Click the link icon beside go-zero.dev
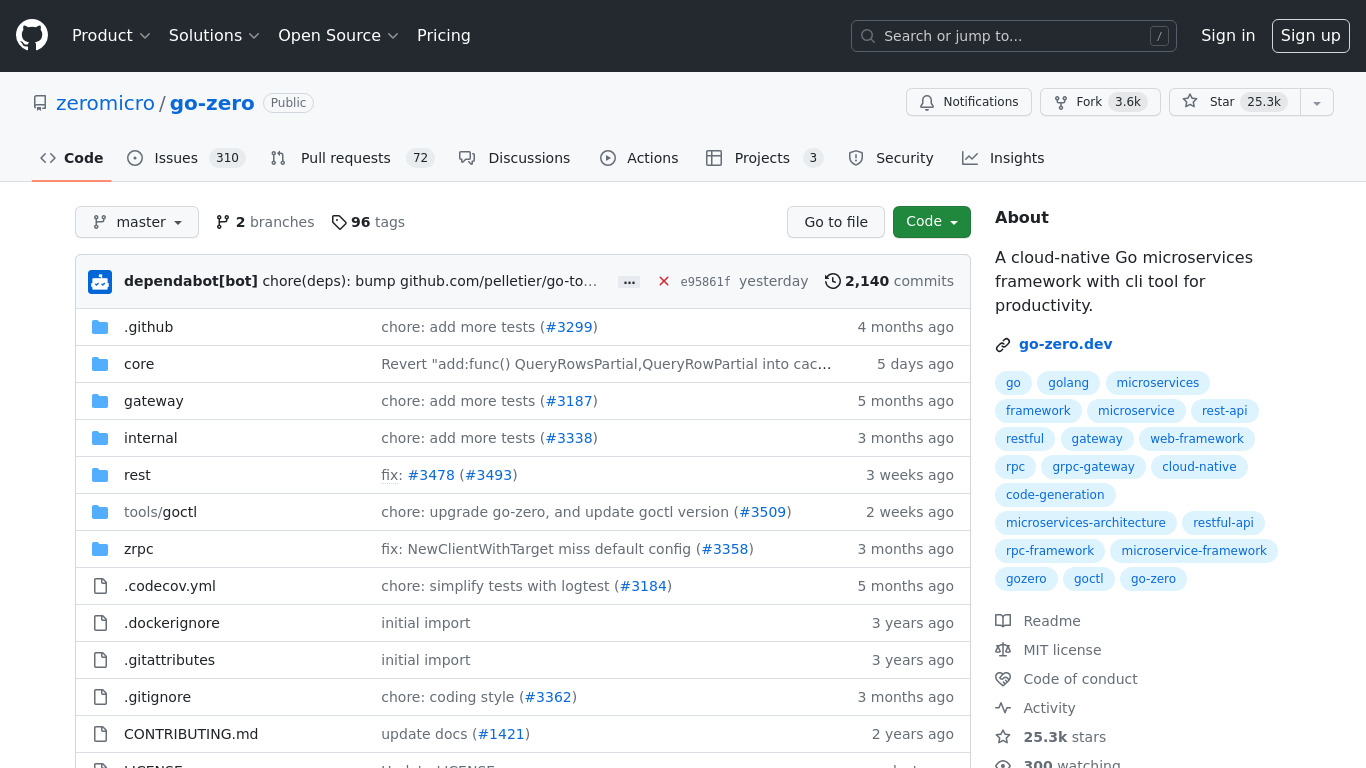 click(1003, 345)
